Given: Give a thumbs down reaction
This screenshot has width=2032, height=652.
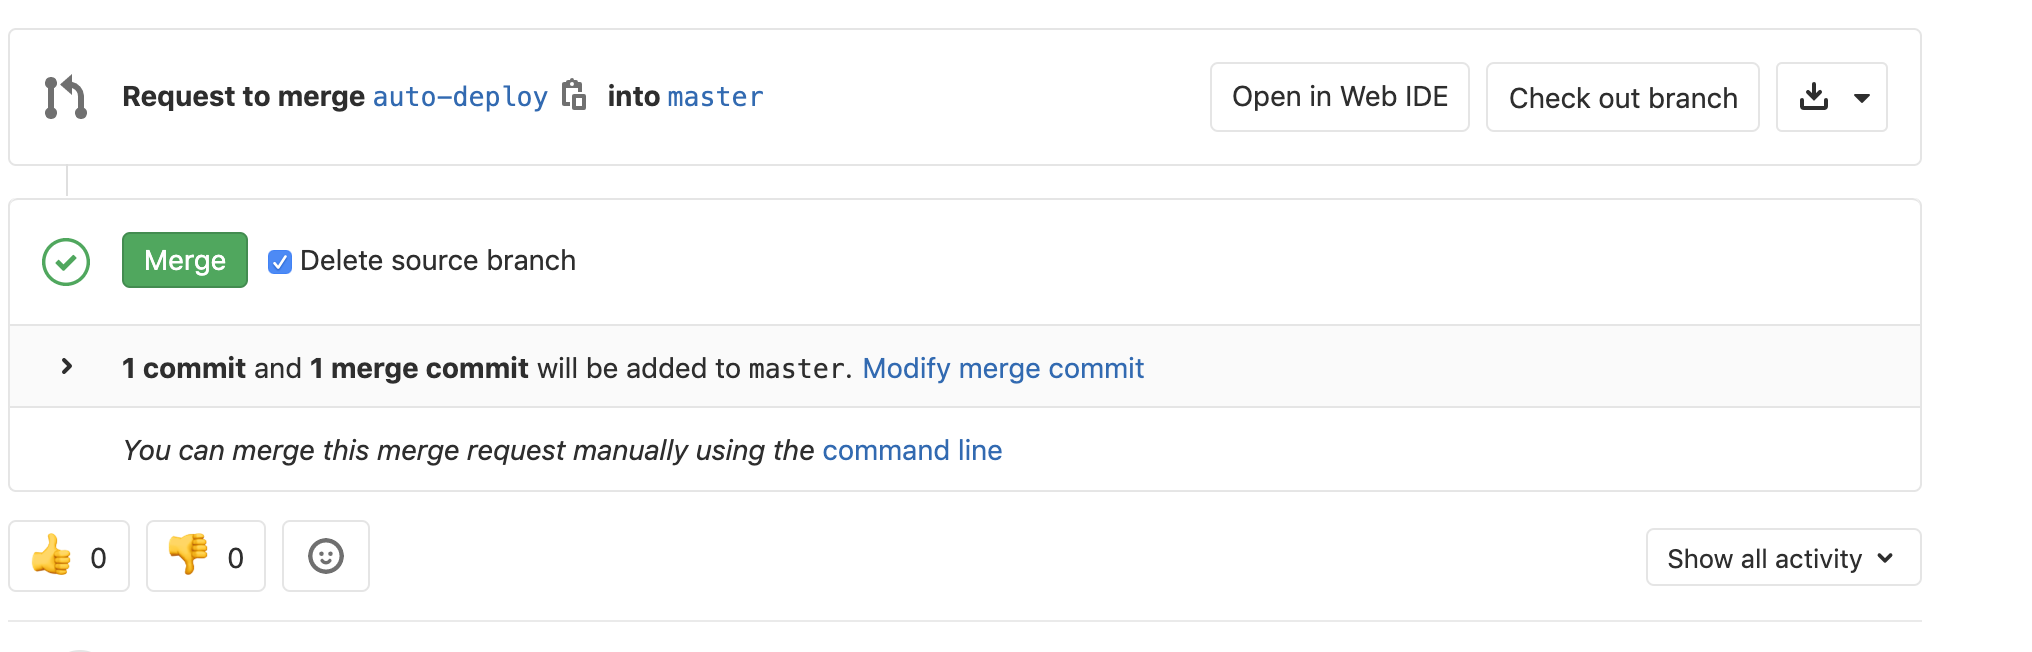Looking at the screenshot, I should pos(188,556).
